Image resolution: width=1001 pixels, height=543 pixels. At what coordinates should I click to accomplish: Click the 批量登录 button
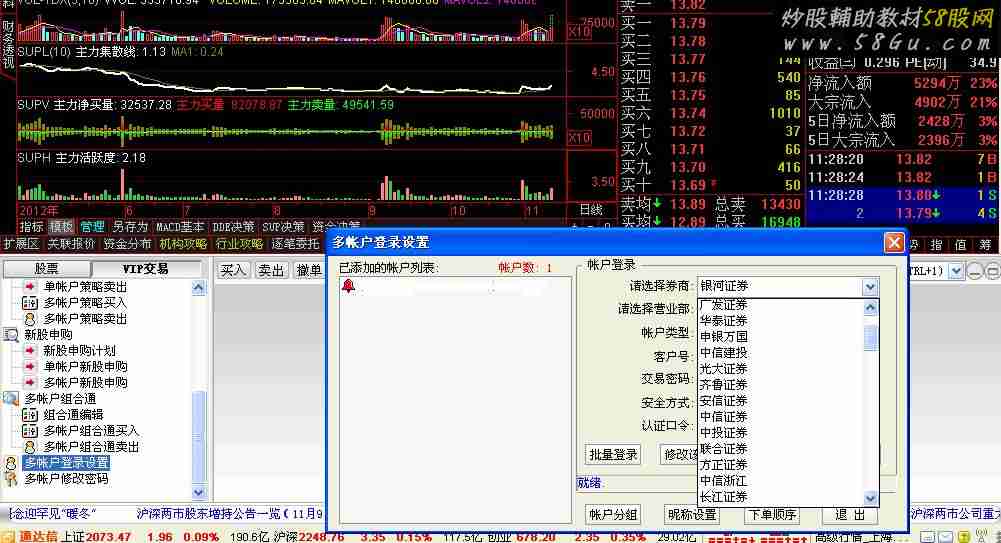pos(613,454)
